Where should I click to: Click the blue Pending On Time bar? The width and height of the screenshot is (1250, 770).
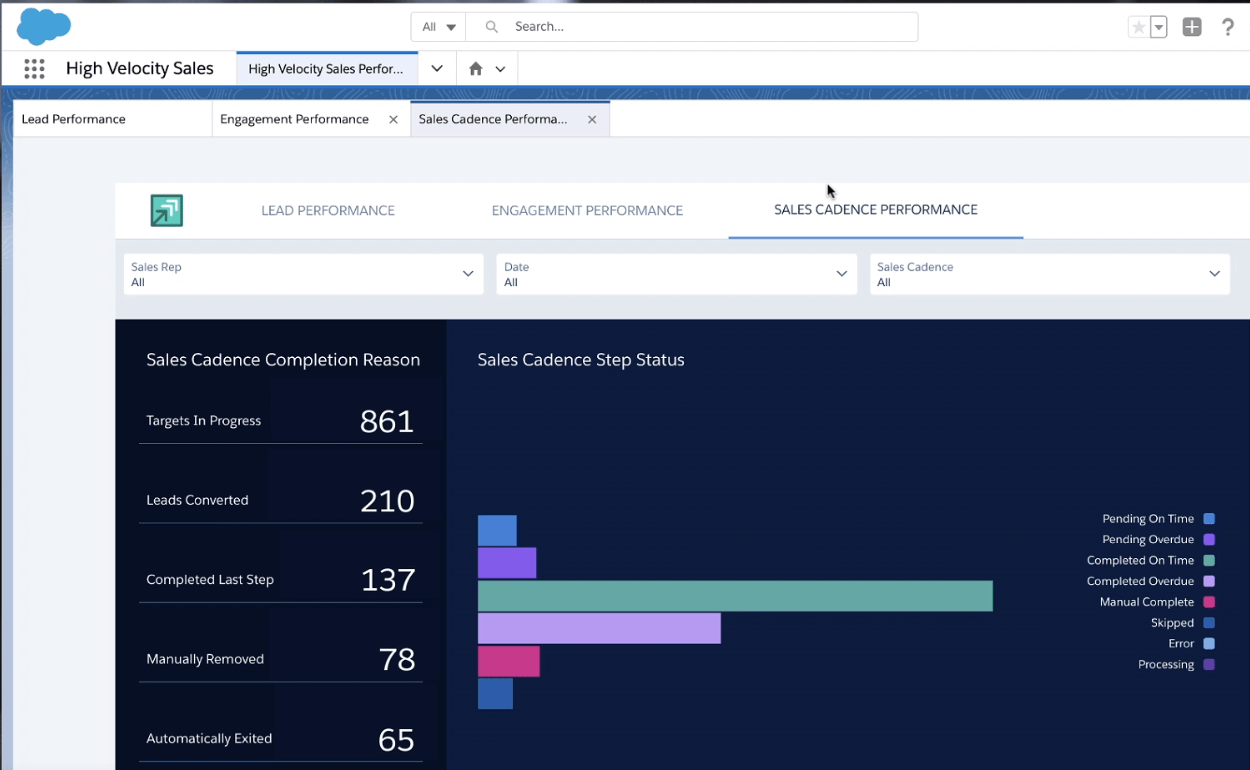pyautogui.click(x=497, y=530)
